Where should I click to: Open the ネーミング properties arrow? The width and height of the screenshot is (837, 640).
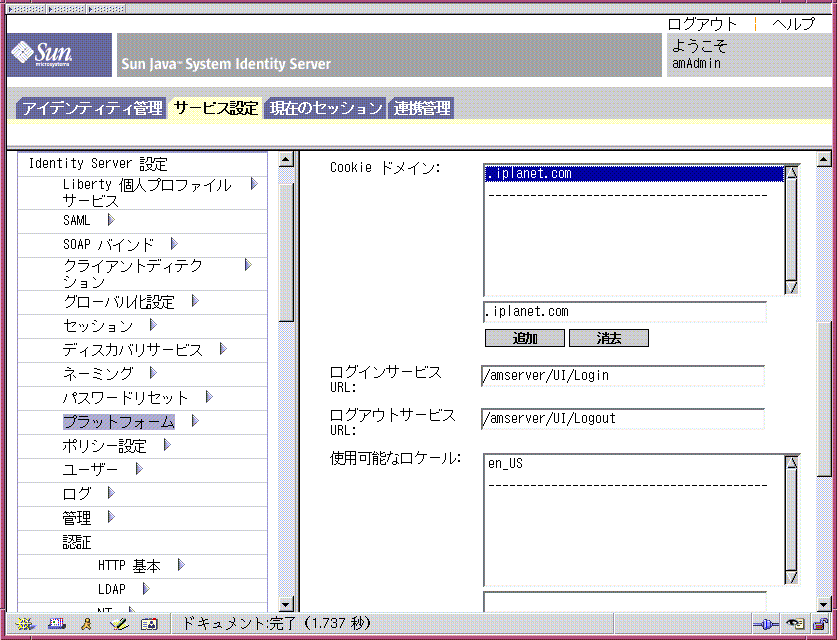(x=153, y=373)
